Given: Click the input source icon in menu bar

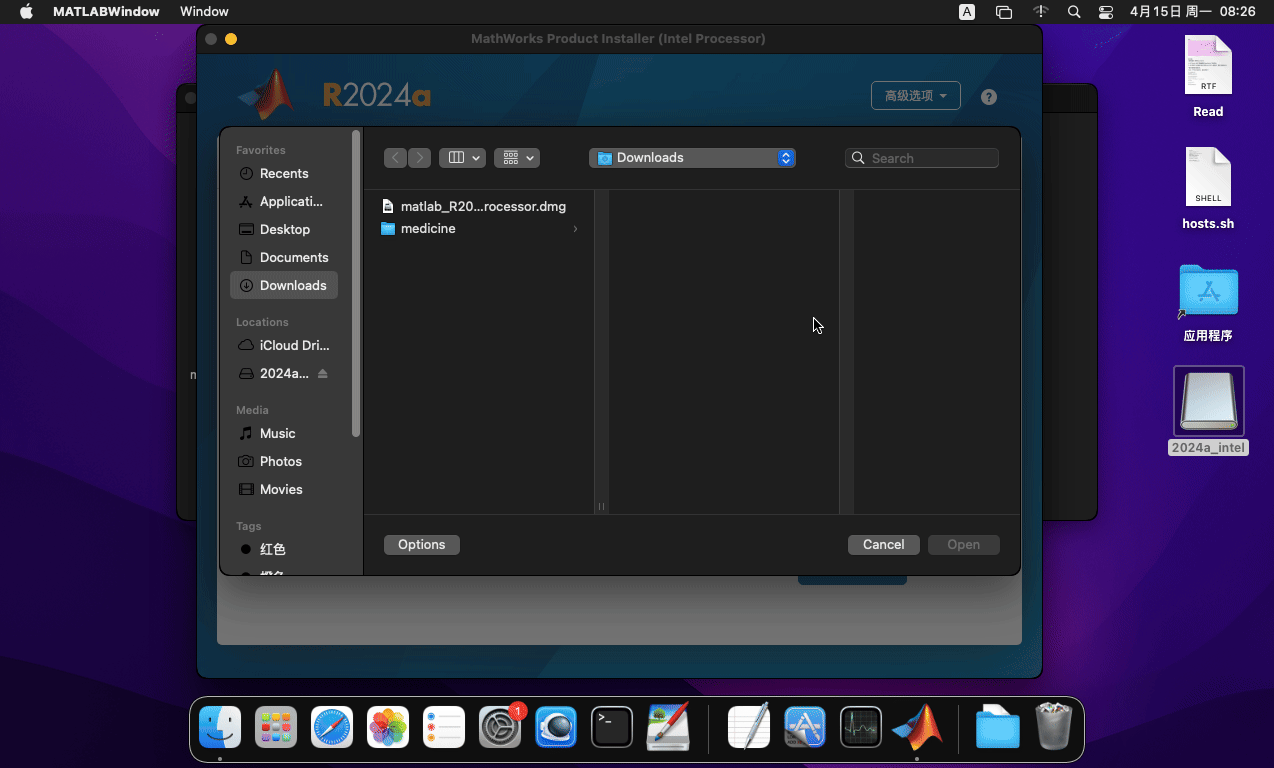Looking at the screenshot, I should pos(967,12).
